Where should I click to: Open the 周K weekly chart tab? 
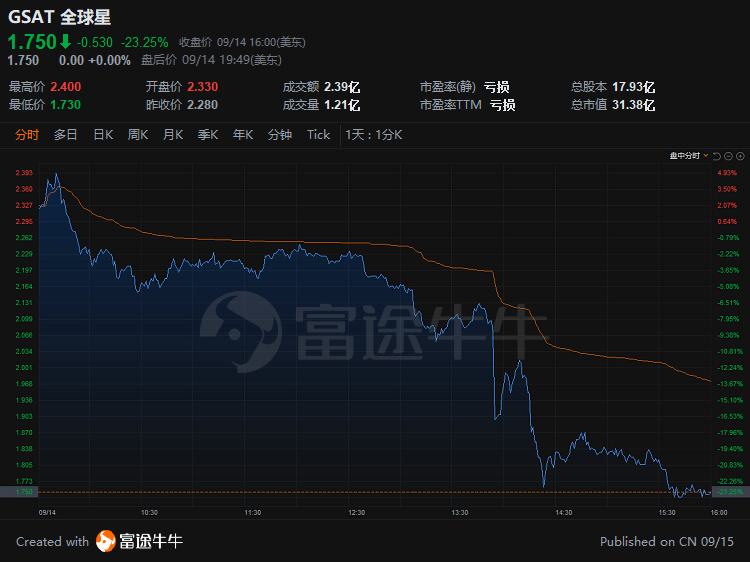tap(138, 135)
